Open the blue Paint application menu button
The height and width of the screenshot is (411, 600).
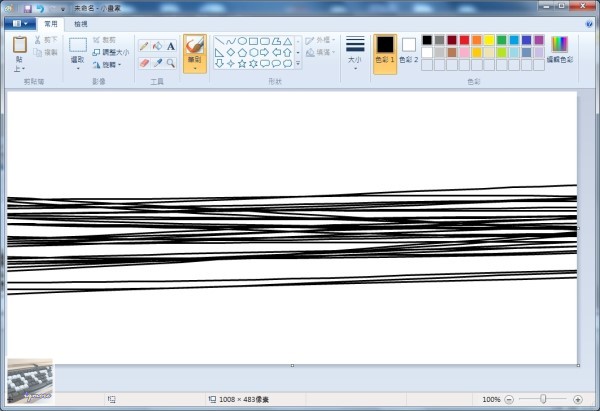pos(20,24)
